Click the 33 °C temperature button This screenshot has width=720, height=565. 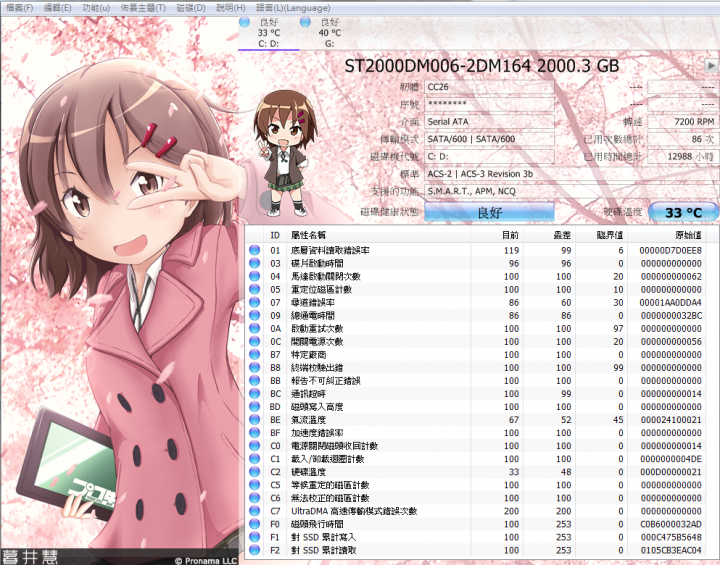[683, 212]
